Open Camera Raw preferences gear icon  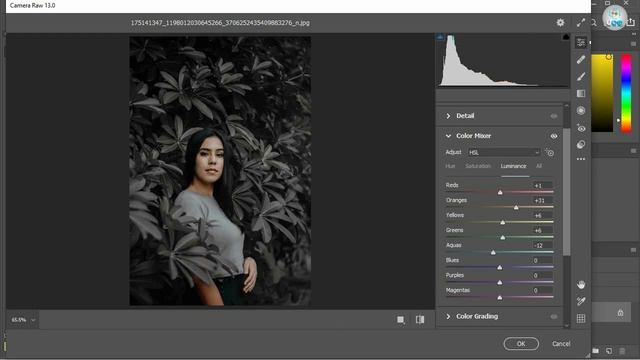click(560, 22)
